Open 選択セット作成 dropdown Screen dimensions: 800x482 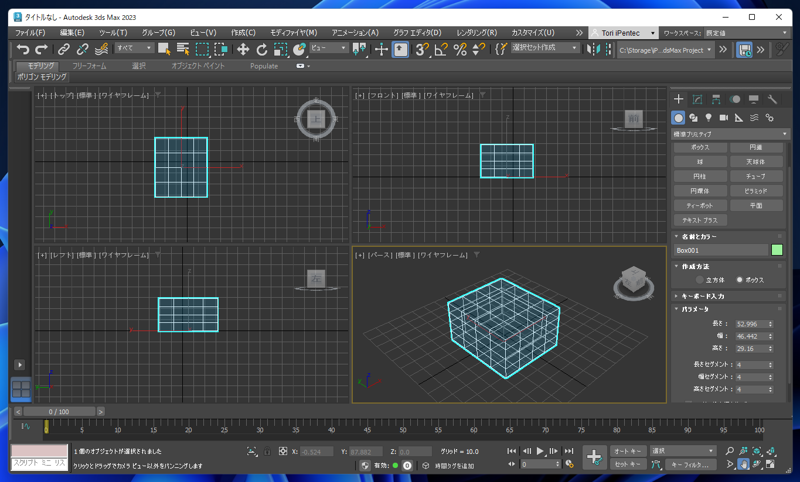[x=545, y=48]
